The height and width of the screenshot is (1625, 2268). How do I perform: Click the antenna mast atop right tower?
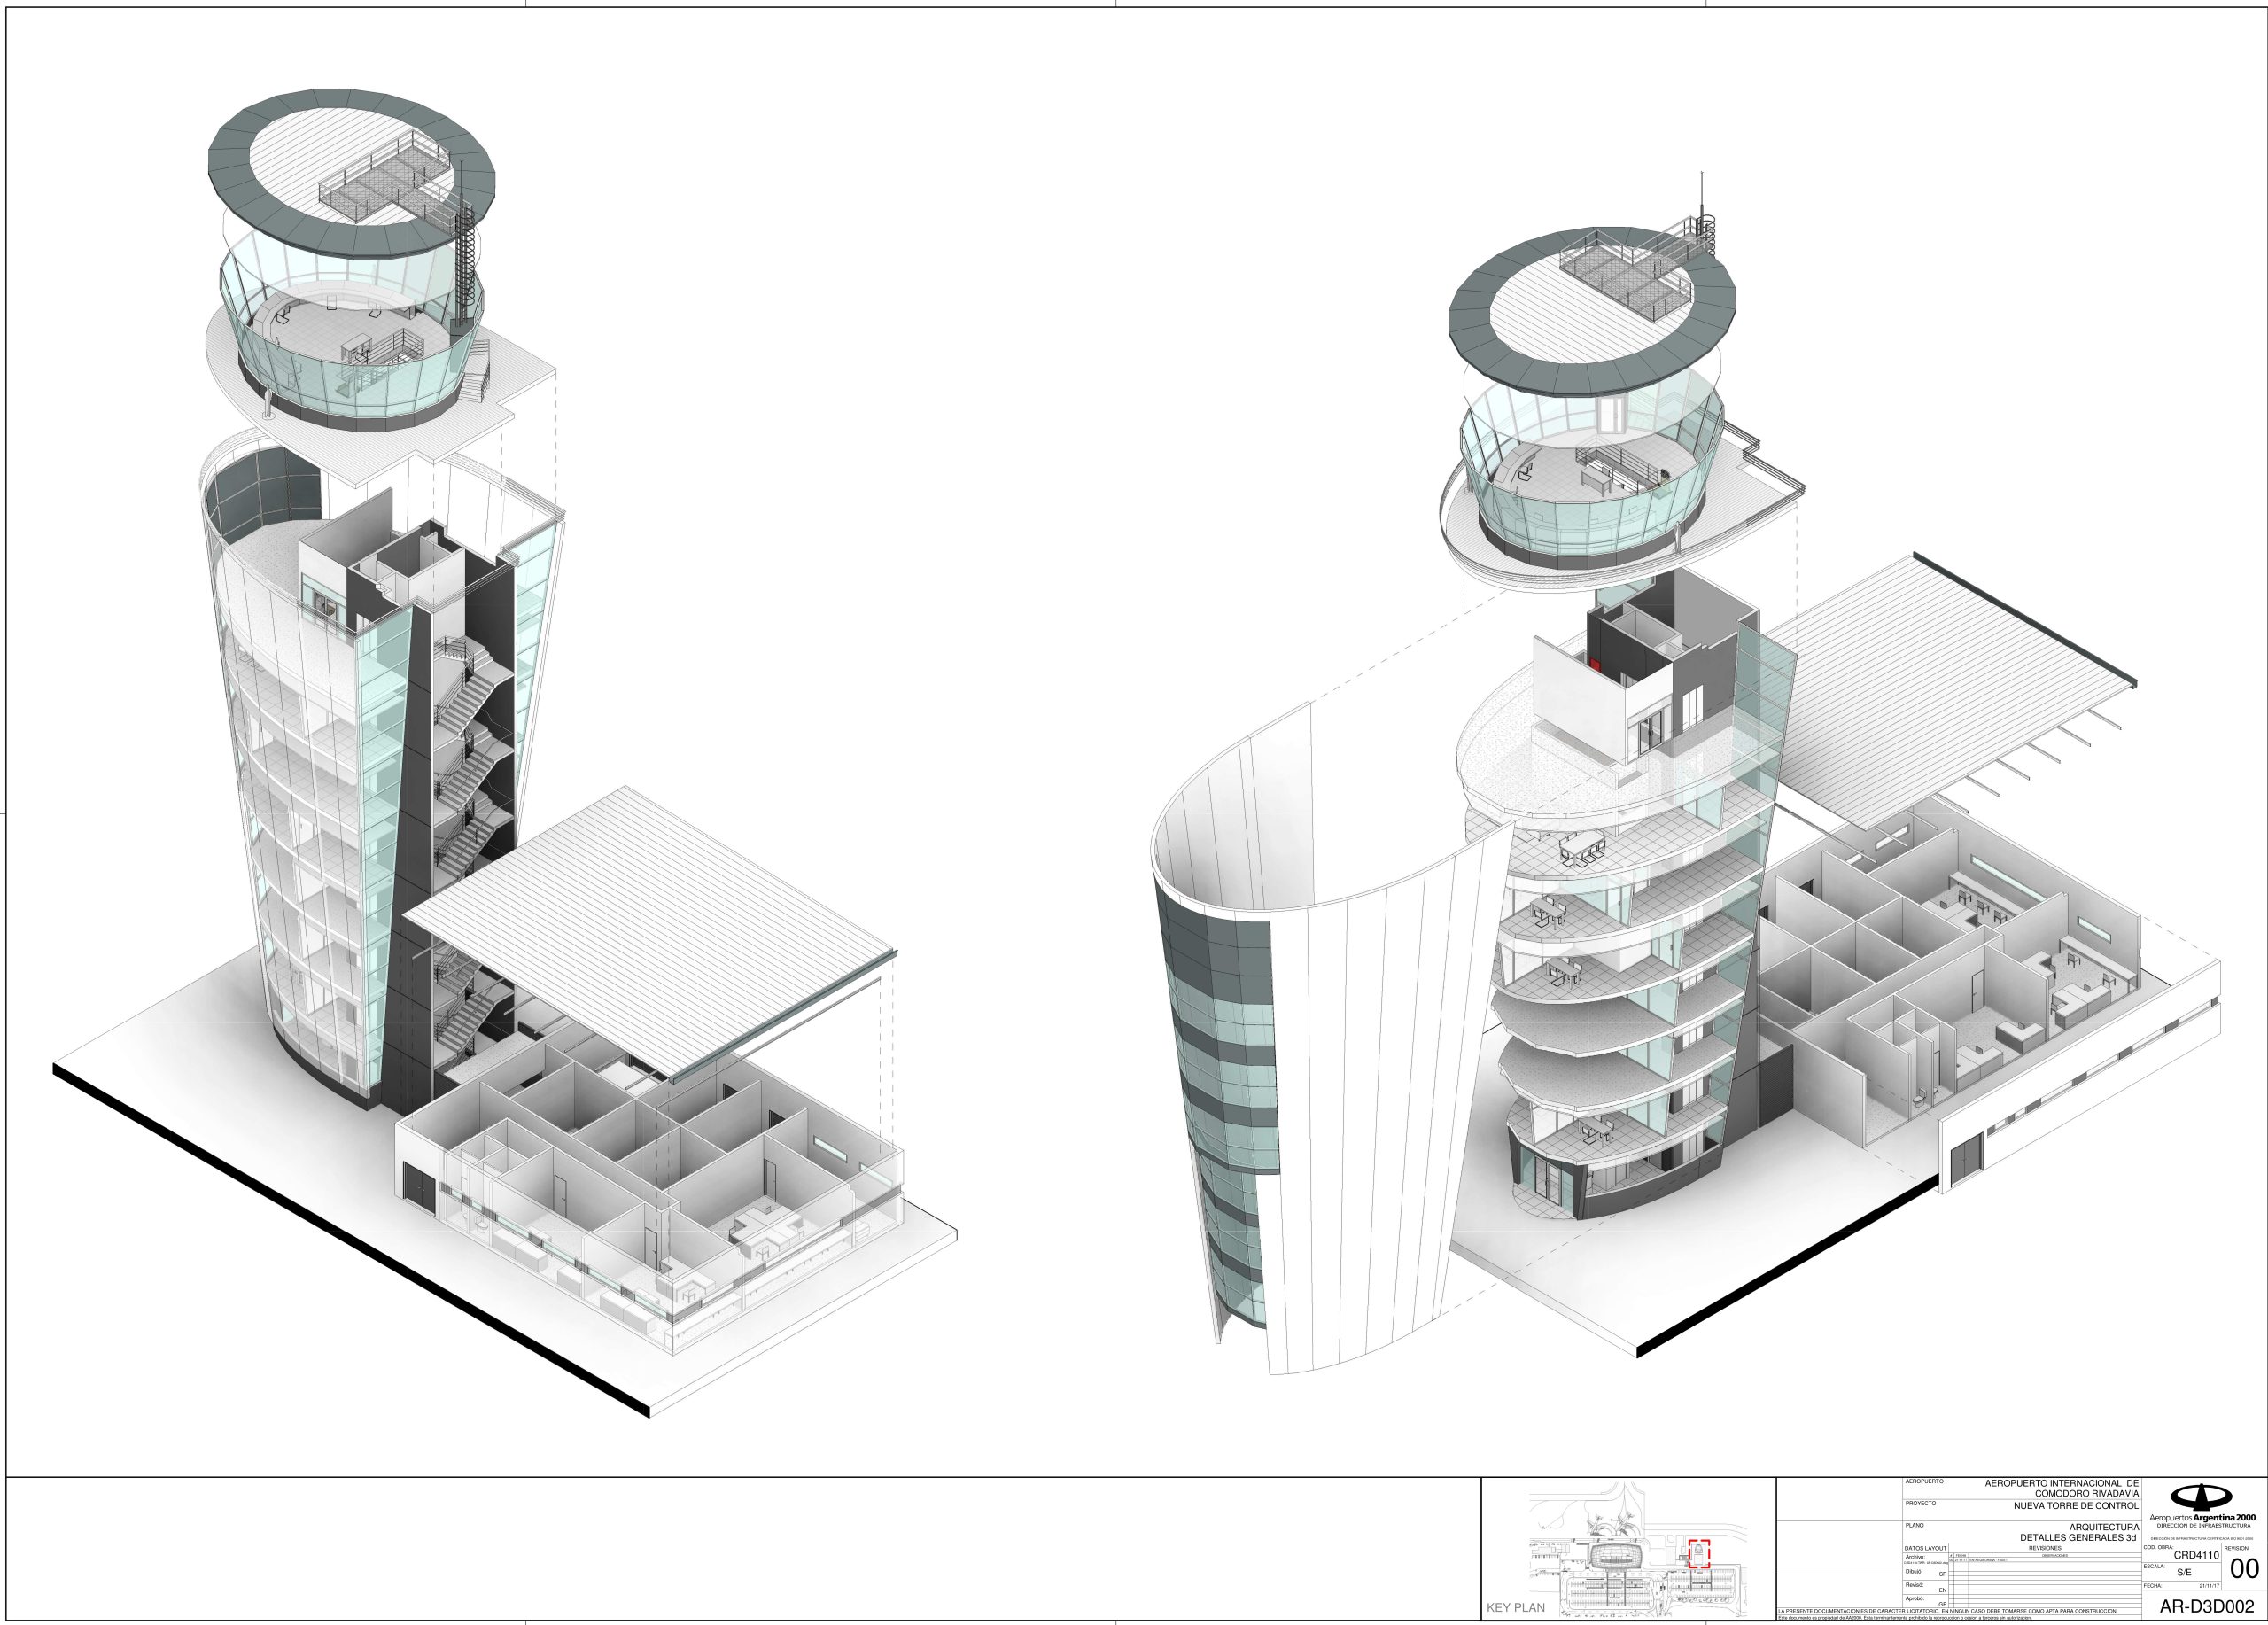point(1702,193)
